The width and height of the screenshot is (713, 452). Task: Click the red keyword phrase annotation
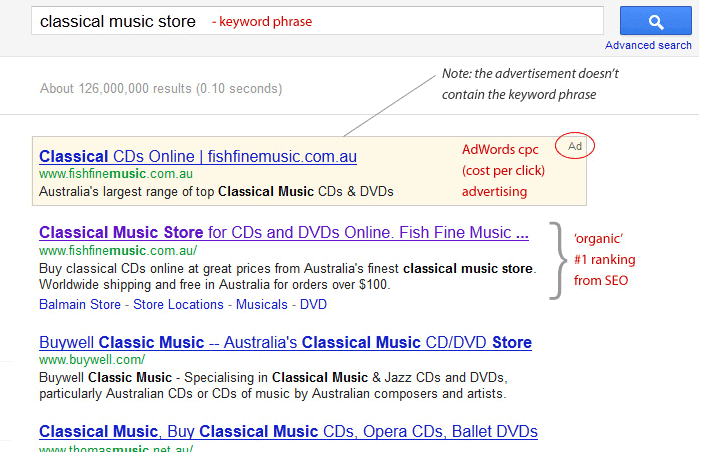[x=262, y=21]
